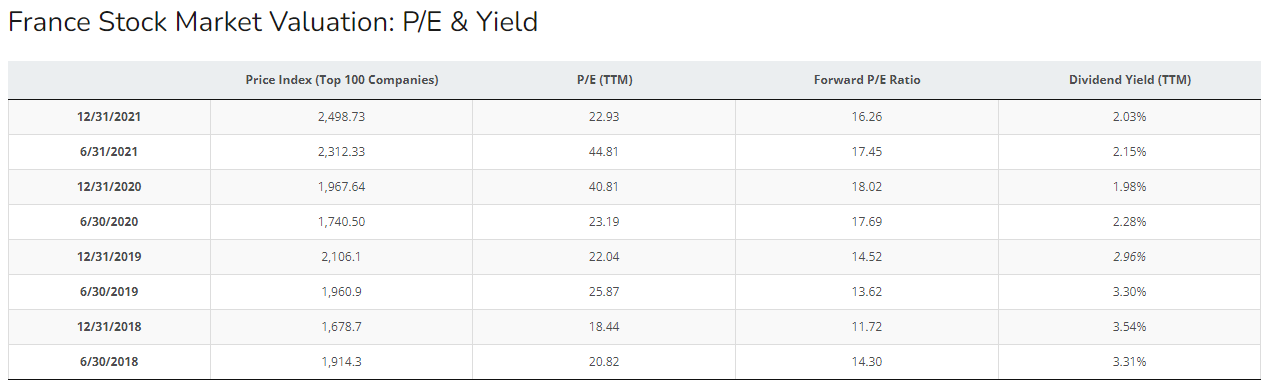Image resolution: width=1263 pixels, height=384 pixels.
Task: Select the 12/31/2021 row date
Action: [109, 117]
